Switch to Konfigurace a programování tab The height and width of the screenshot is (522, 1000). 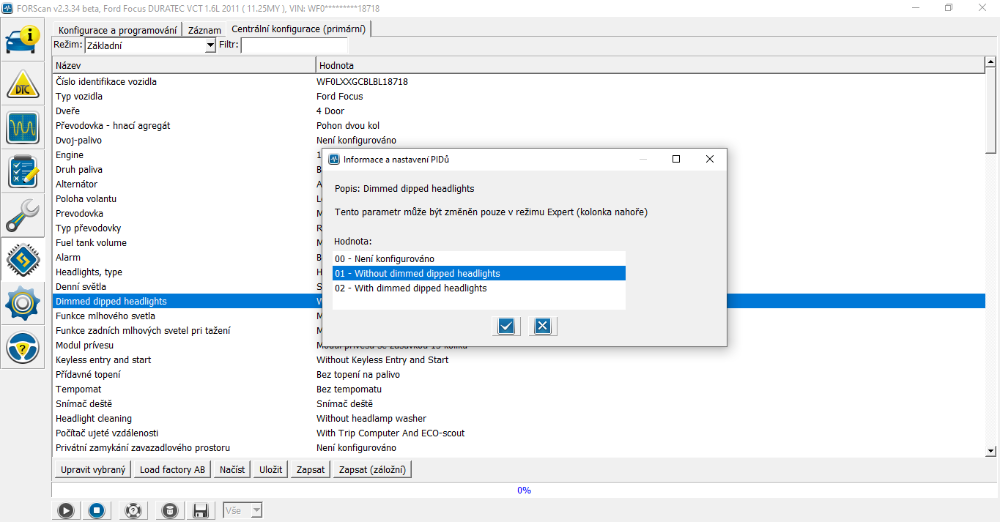pyautogui.click(x=118, y=30)
